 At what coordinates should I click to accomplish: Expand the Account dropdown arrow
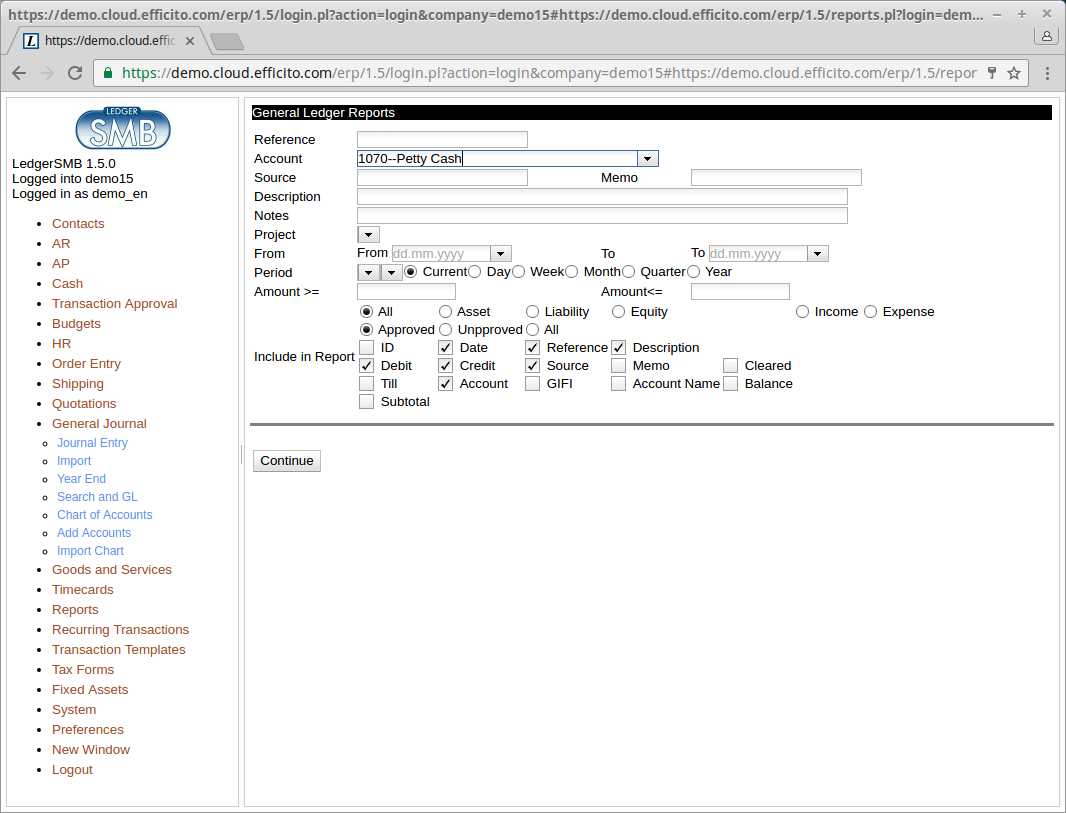tap(648, 159)
